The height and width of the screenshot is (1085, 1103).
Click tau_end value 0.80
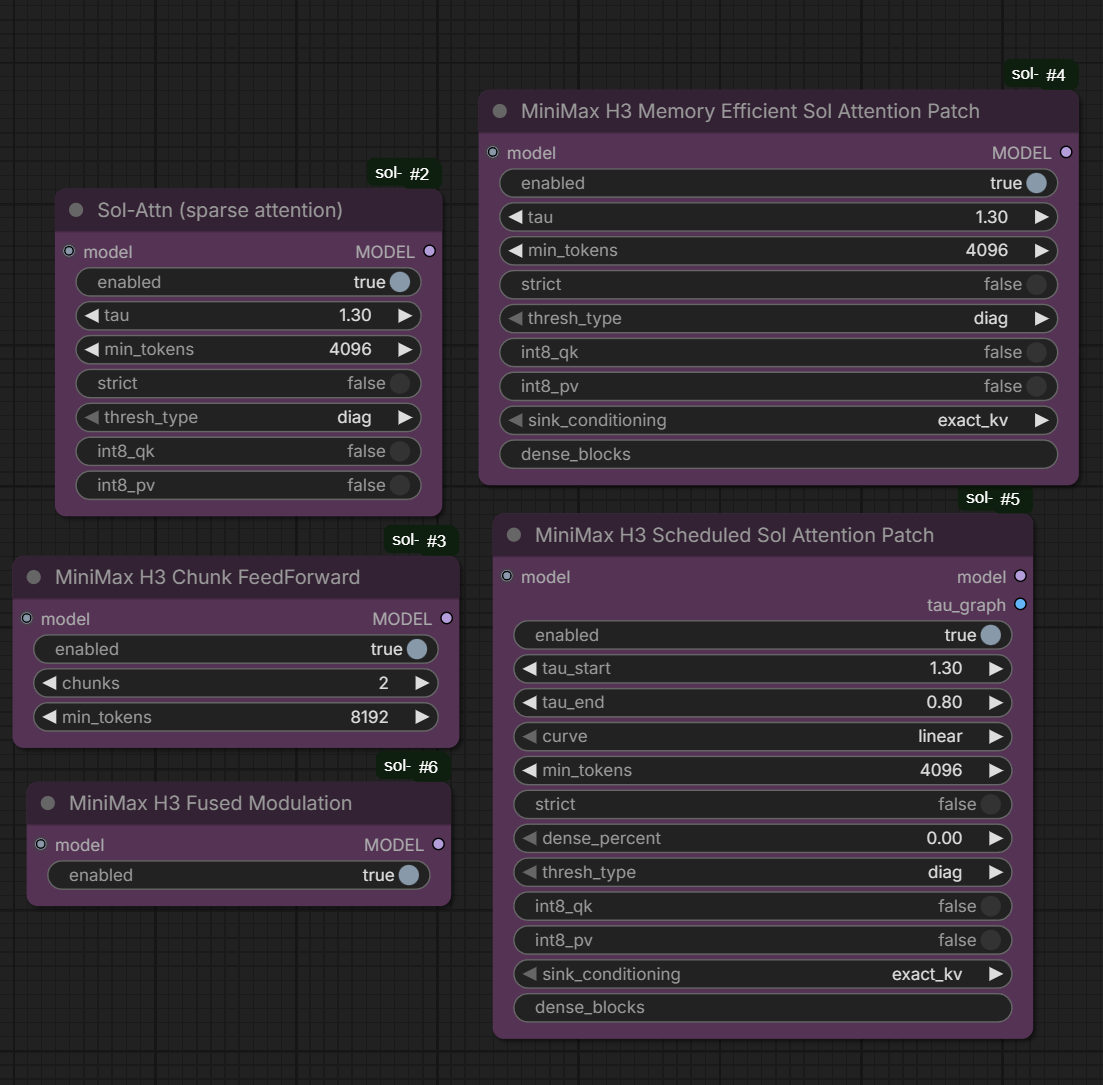click(x=944, y=702)
